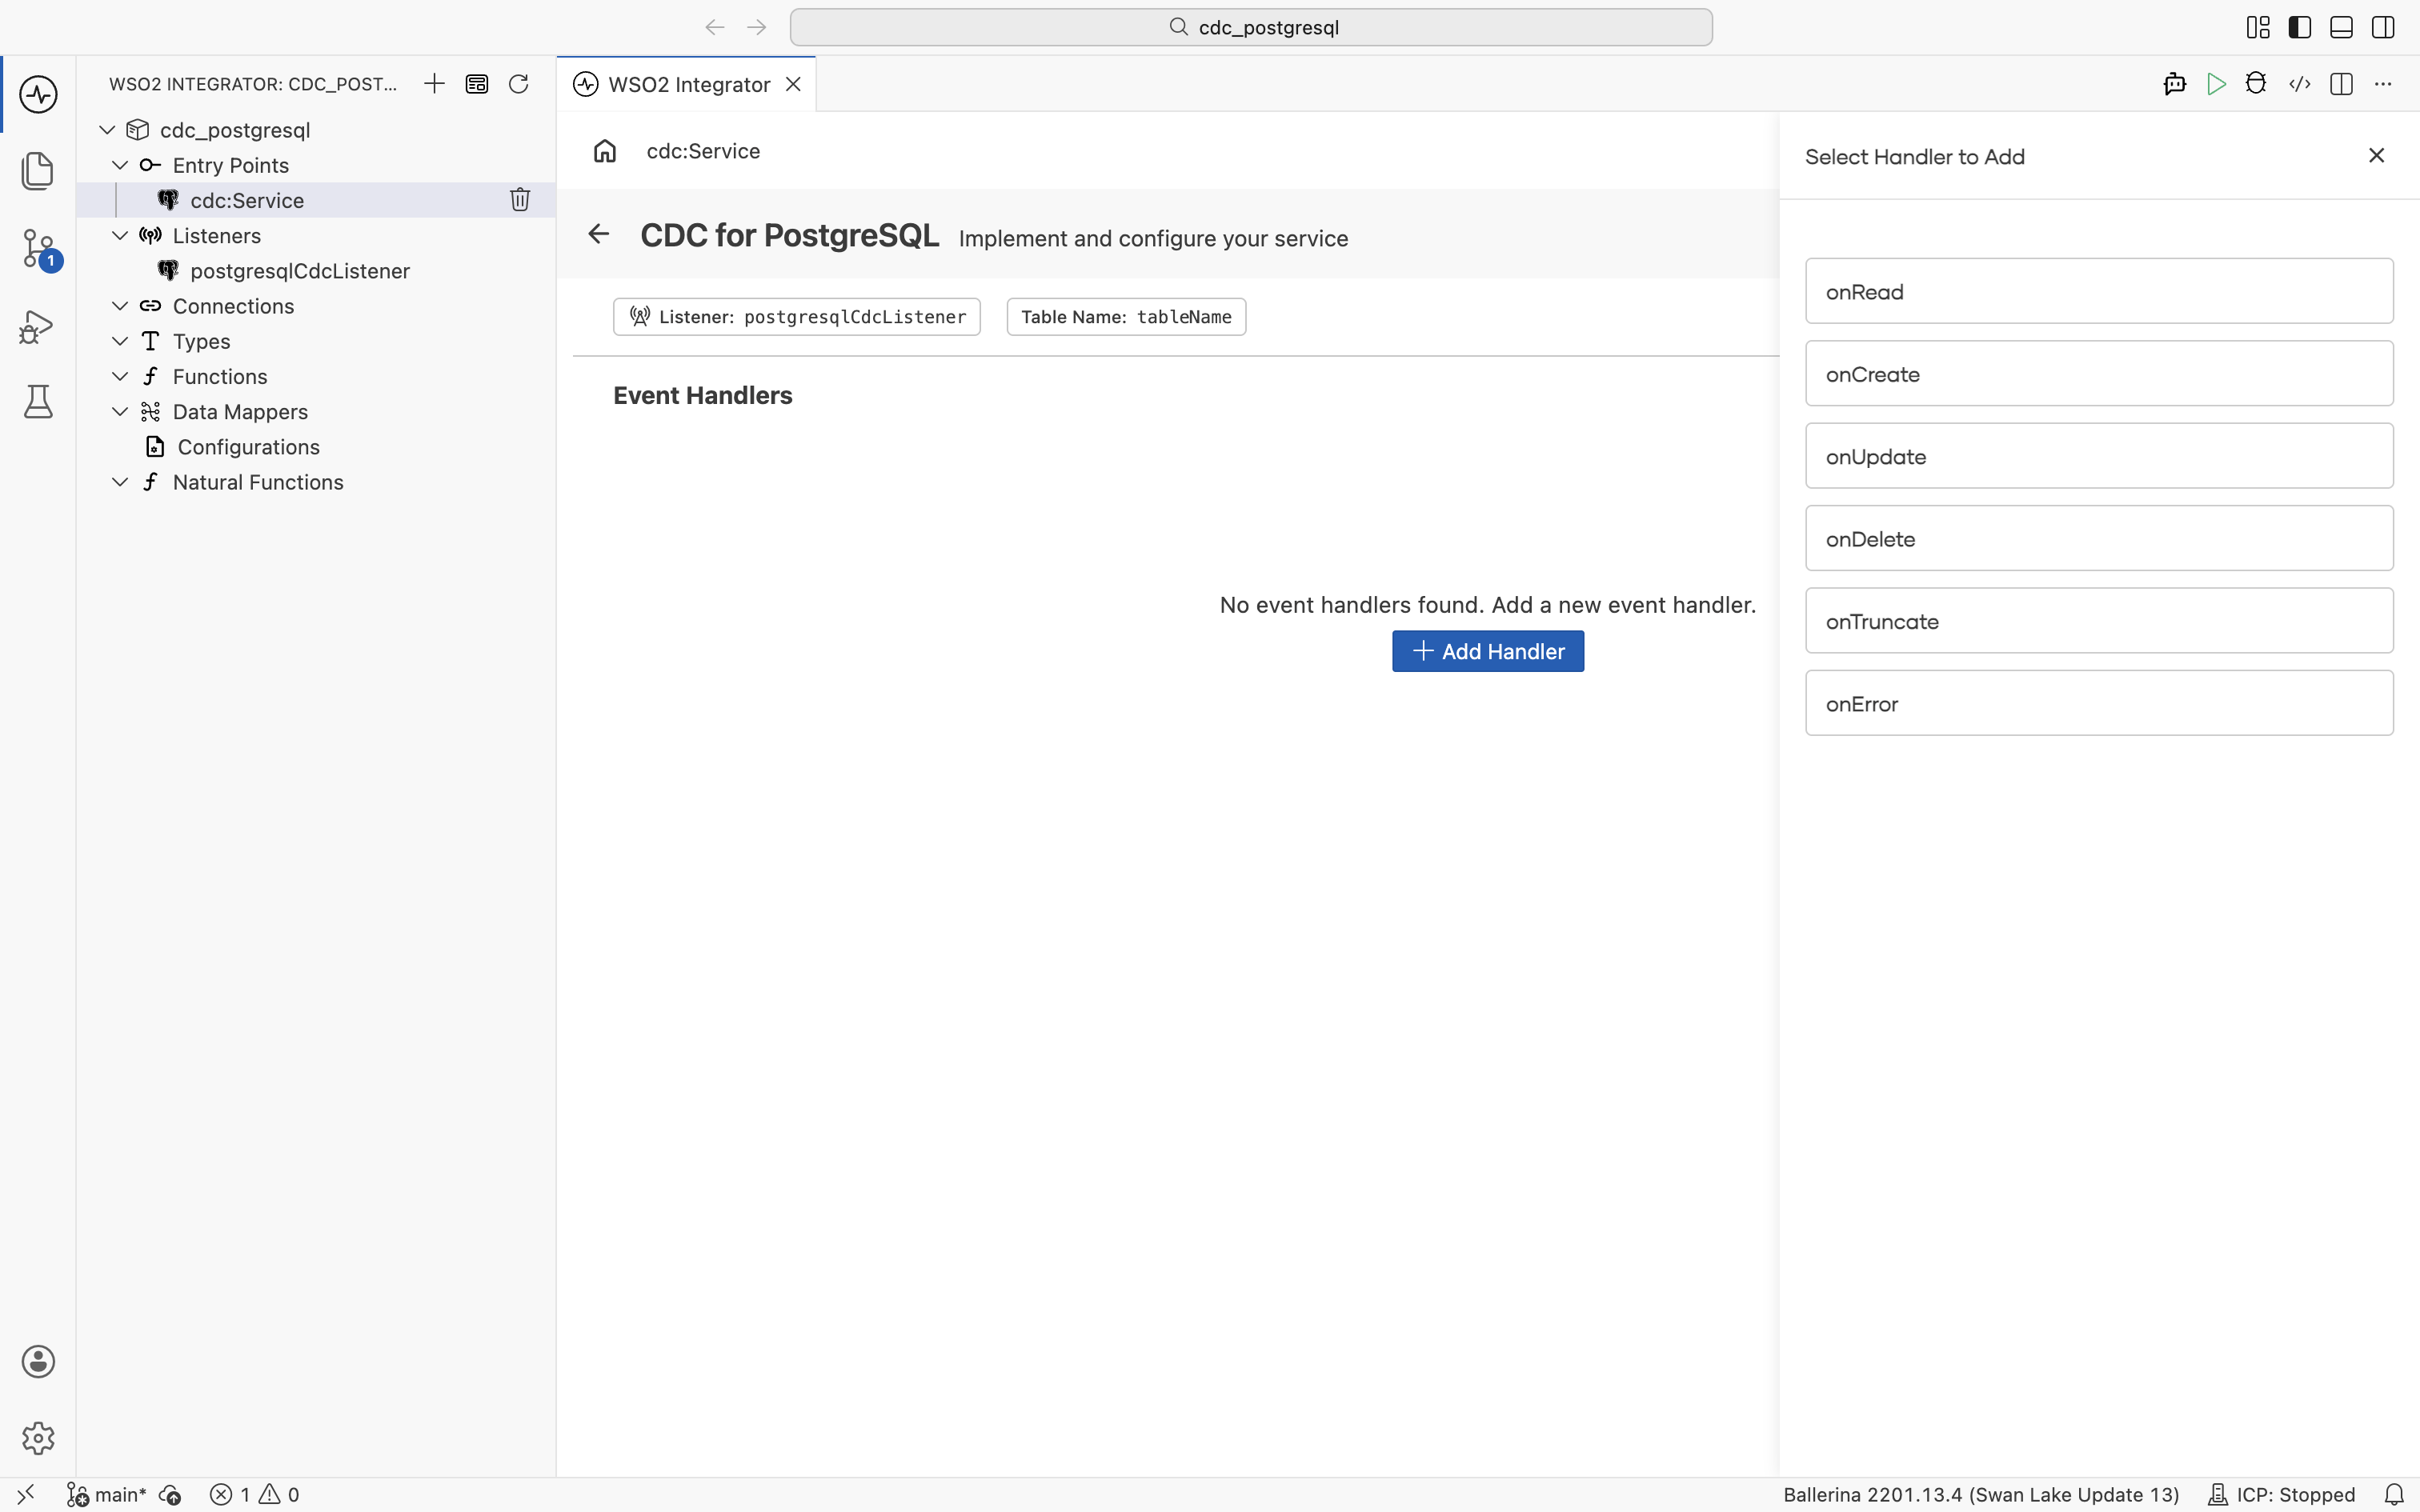Collapse the Connections section

tap(120, 306)
